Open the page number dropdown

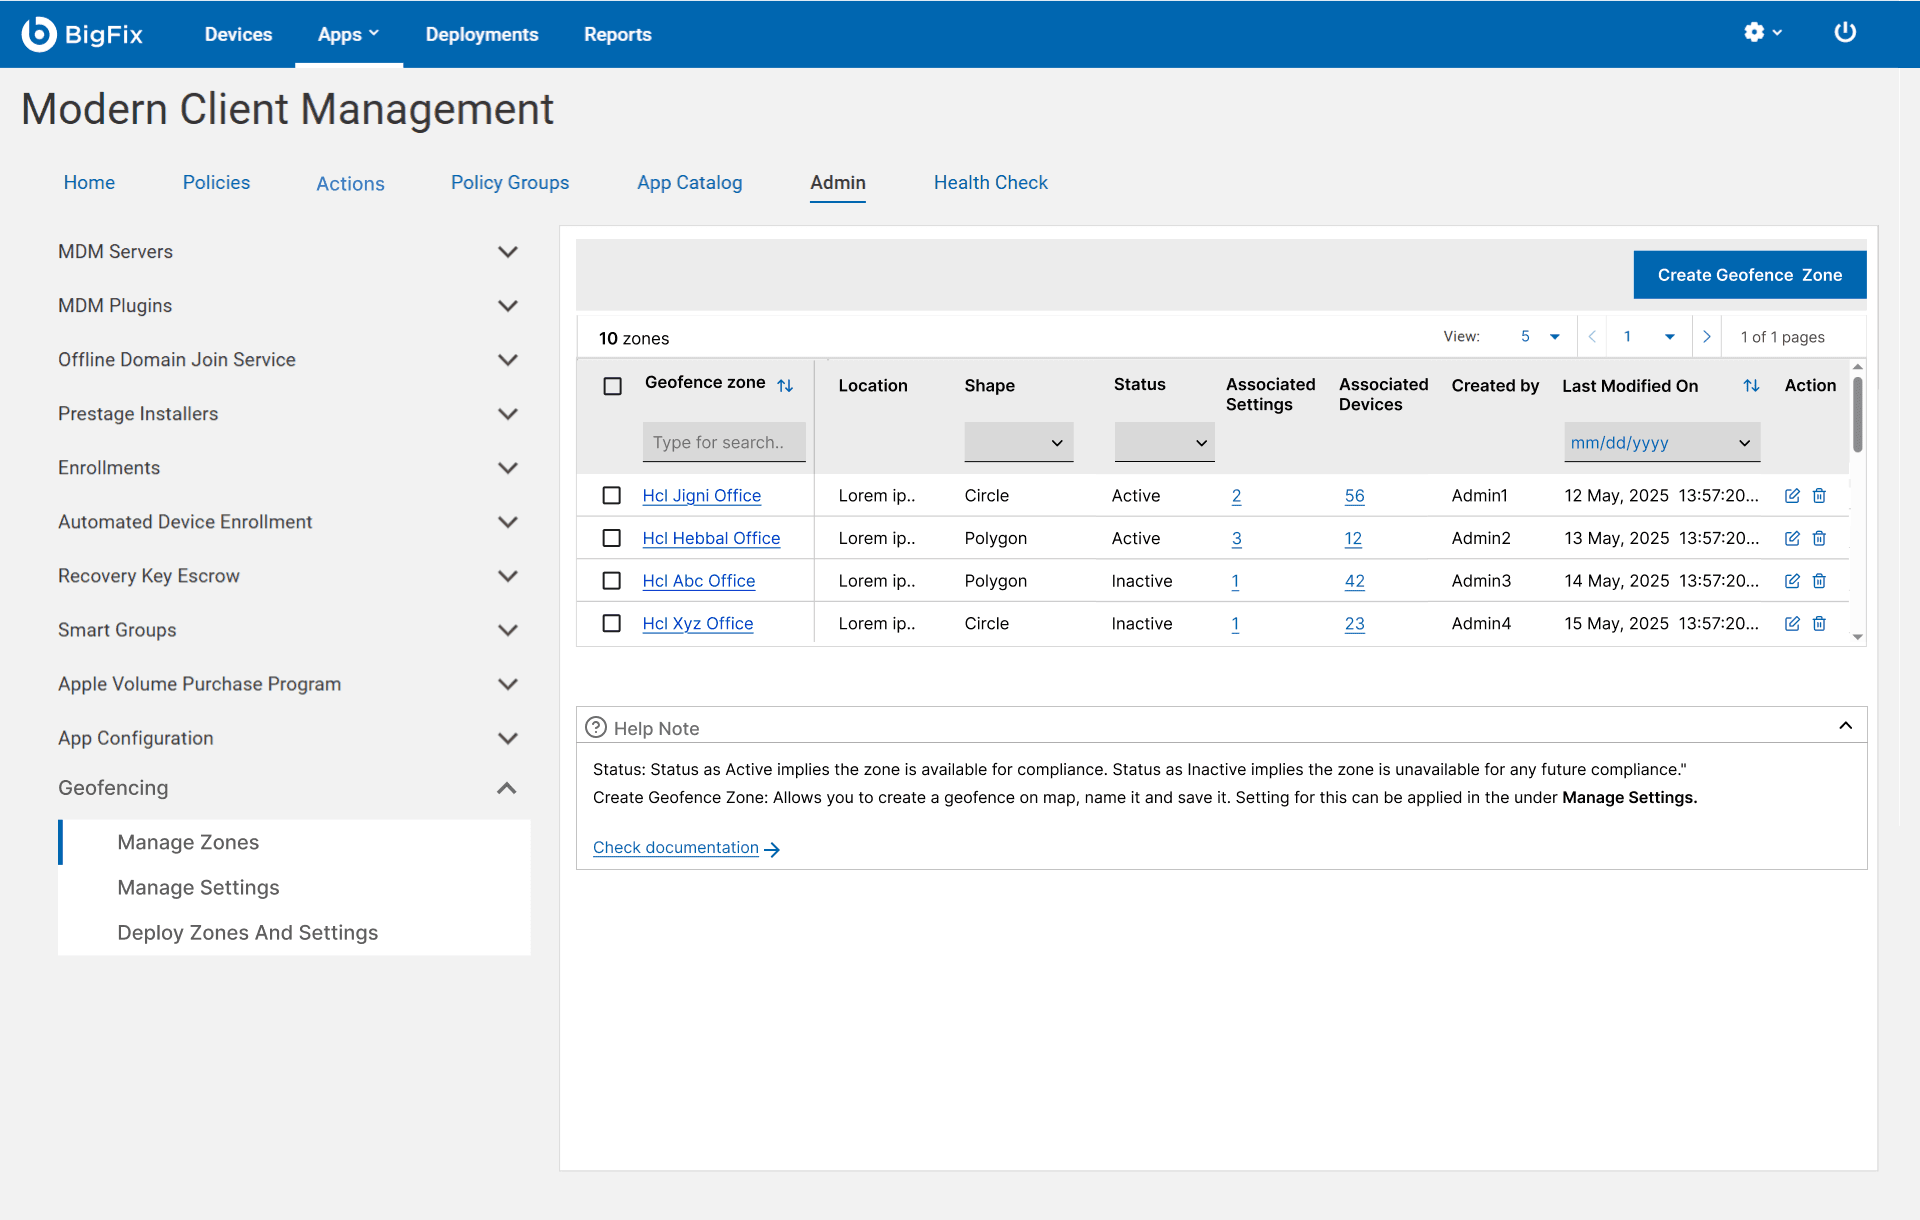(x=1649, y=337)
